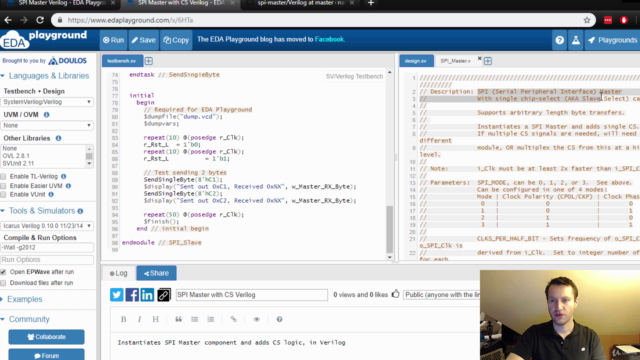Apply bold in the description editor

click(x=124, y=319)
